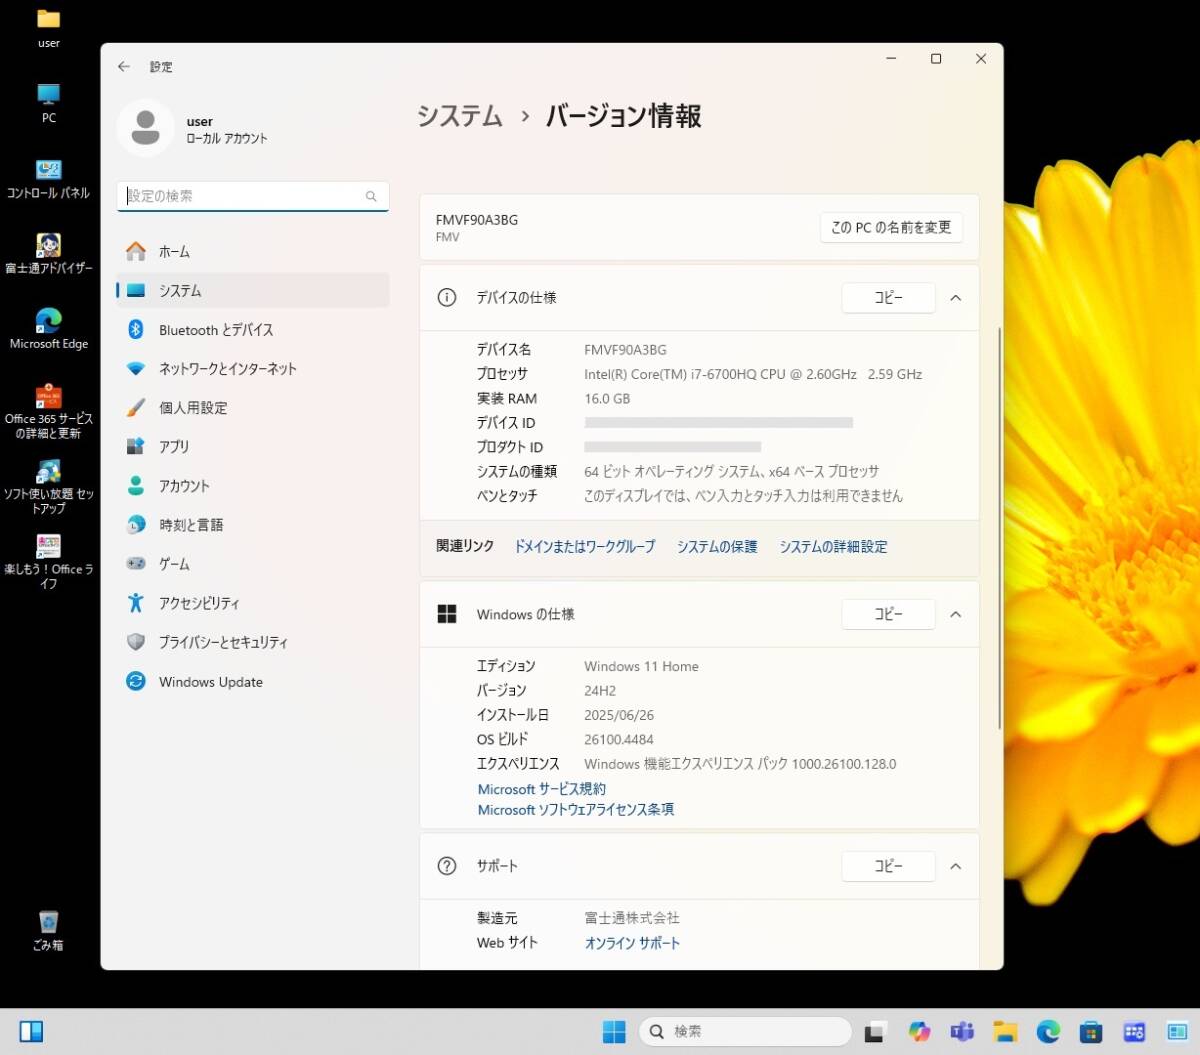Click the この PC の名前を変更 button
This screenshot has width=1200, height=1055.
coord(891,228)
